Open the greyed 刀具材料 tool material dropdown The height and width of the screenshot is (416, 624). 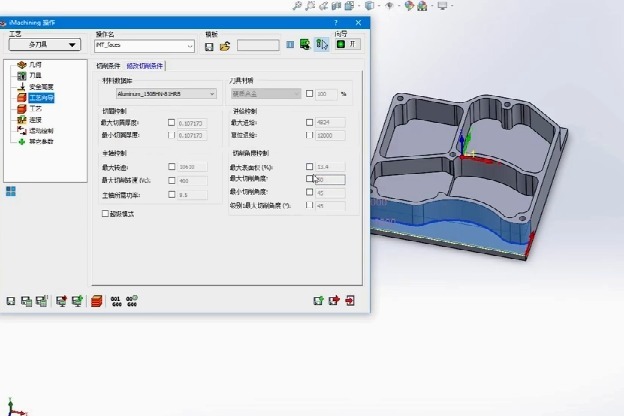click(x=266, y=94)
